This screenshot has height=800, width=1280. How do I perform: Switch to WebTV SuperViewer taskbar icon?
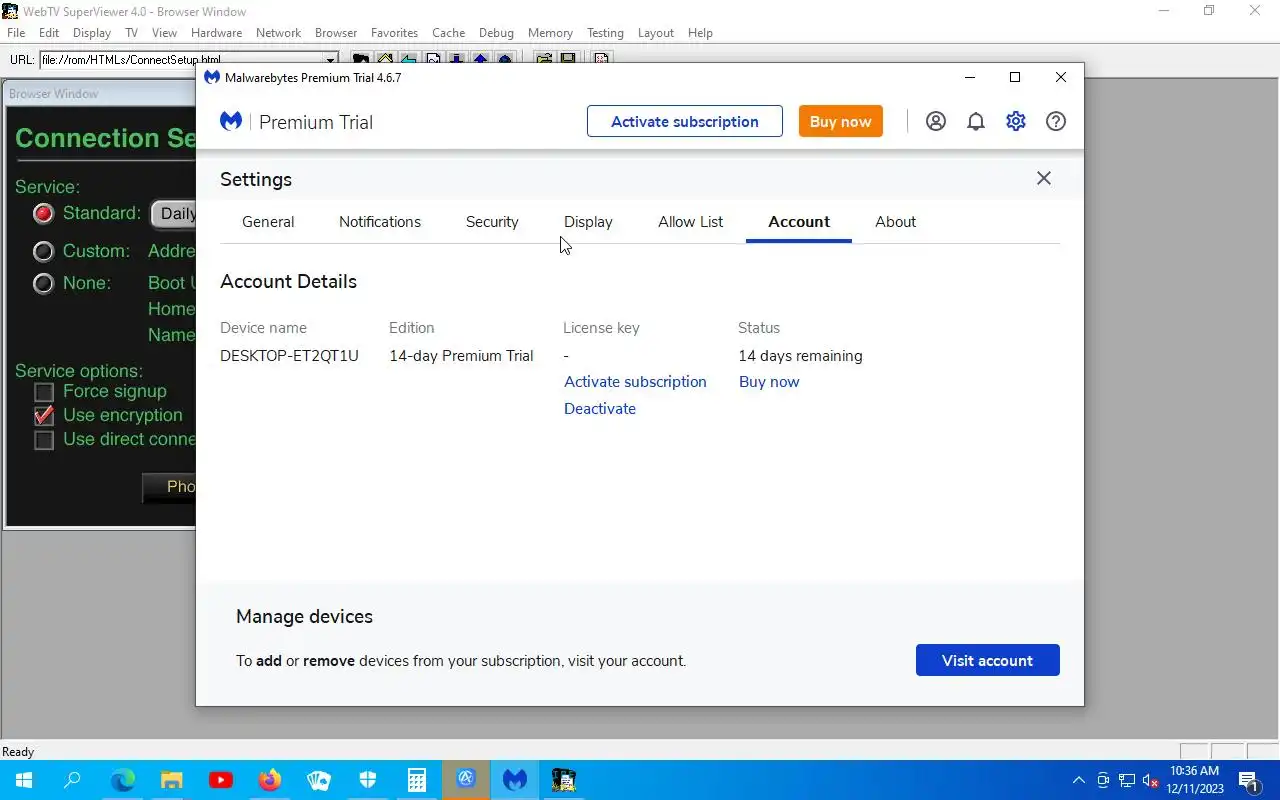pyautogui.click(x=564, y=780)
